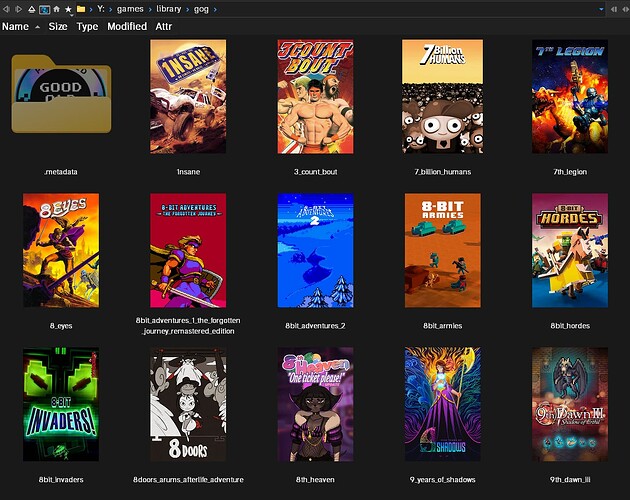Click the 8doors_arums_afterlife_adventure thumbnail
Screen dimensions: 630x500
[x=188, y=405]
